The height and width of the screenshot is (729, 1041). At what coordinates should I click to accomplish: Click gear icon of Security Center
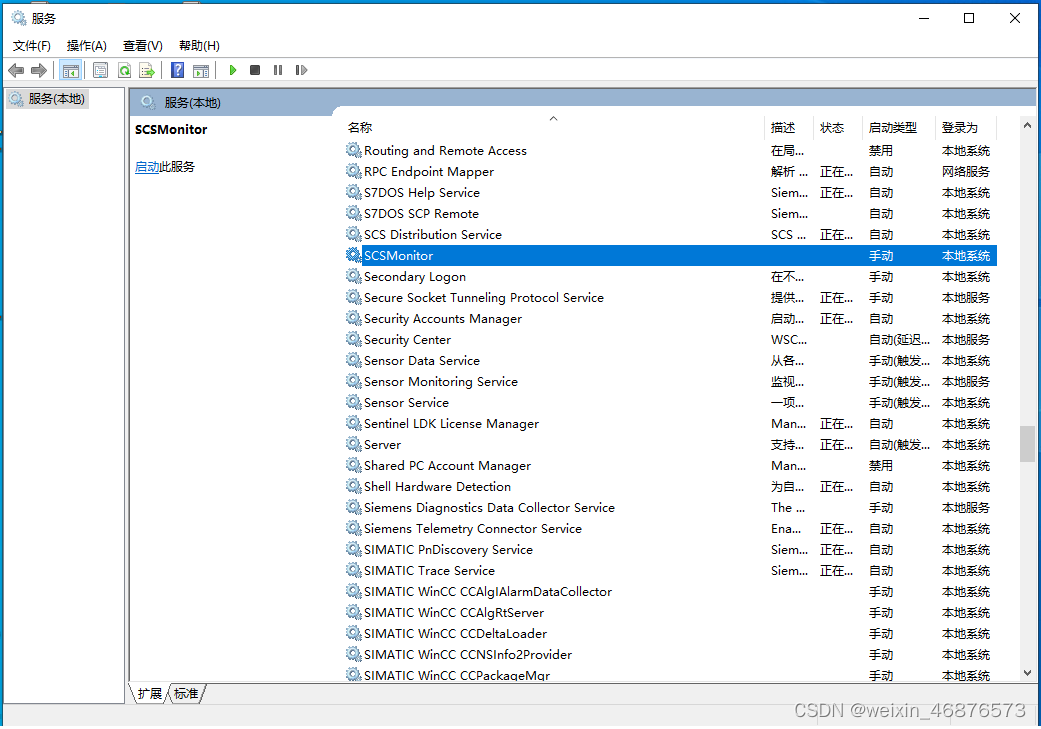354,339
